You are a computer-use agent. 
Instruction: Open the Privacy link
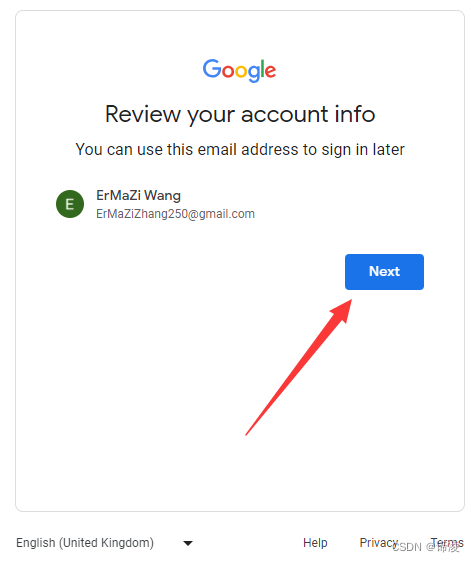click(x=379, y=543)
